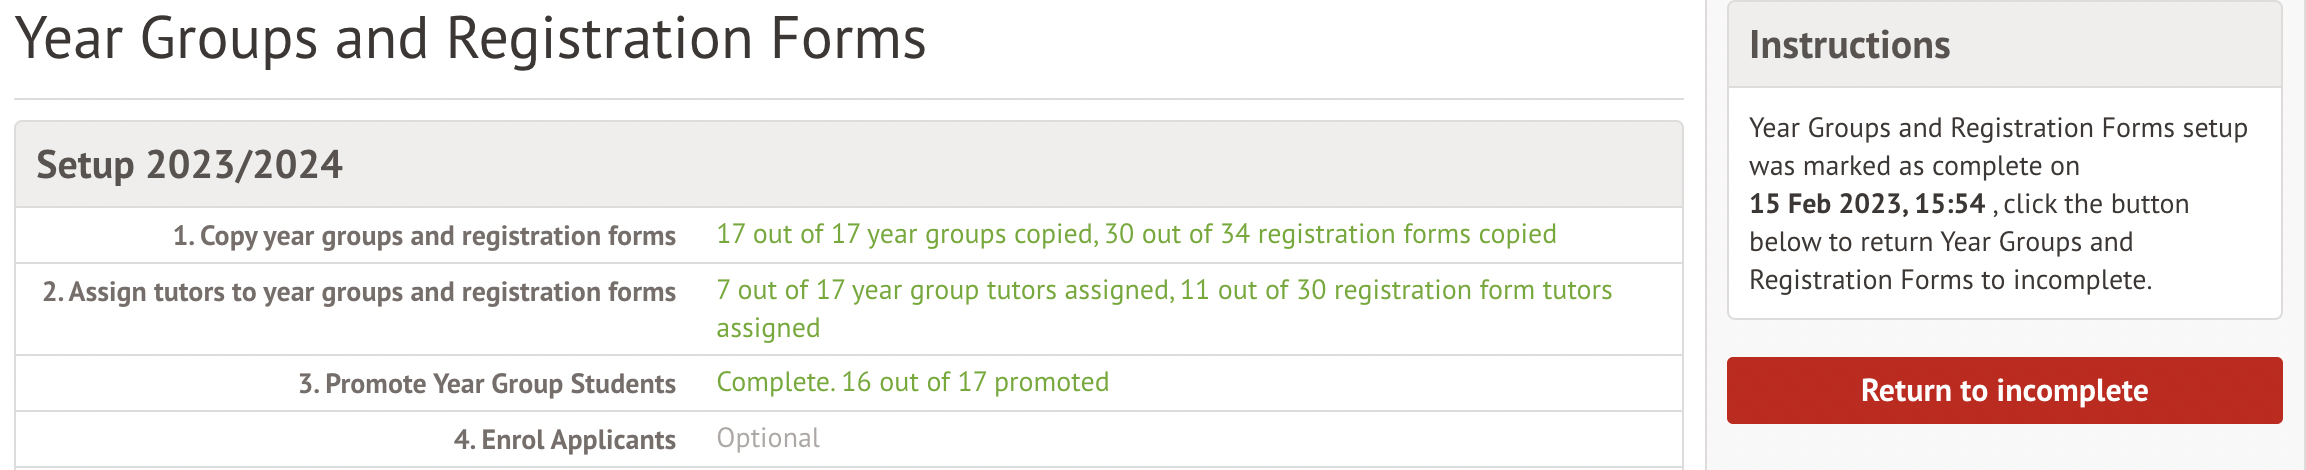2306x470 pixels.
Task: Select step 3 'Promote Year Group Students' label
Action: pyautogui.click(x=487, y=384)
